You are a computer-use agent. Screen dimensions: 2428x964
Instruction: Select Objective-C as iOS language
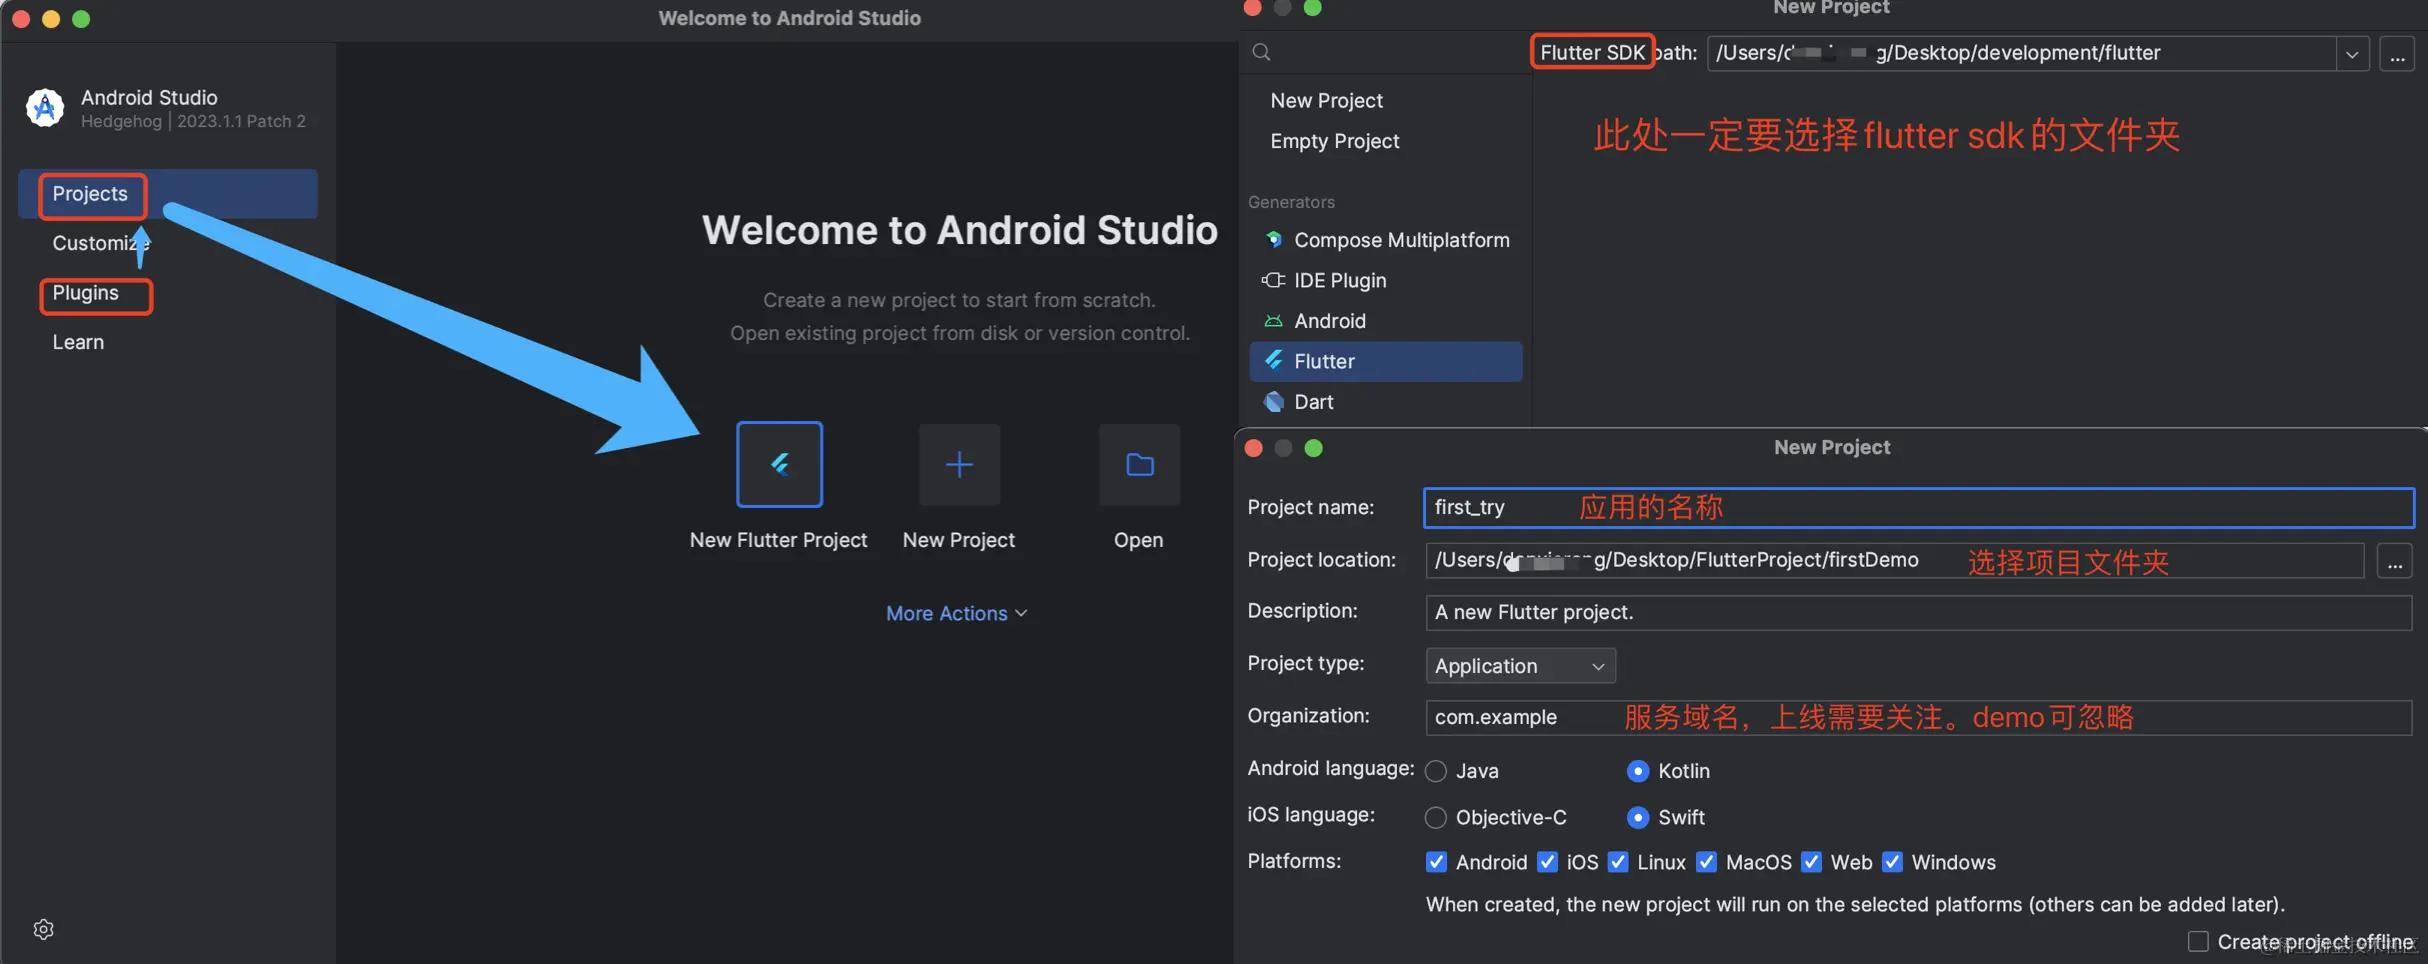coord(1436,818)
